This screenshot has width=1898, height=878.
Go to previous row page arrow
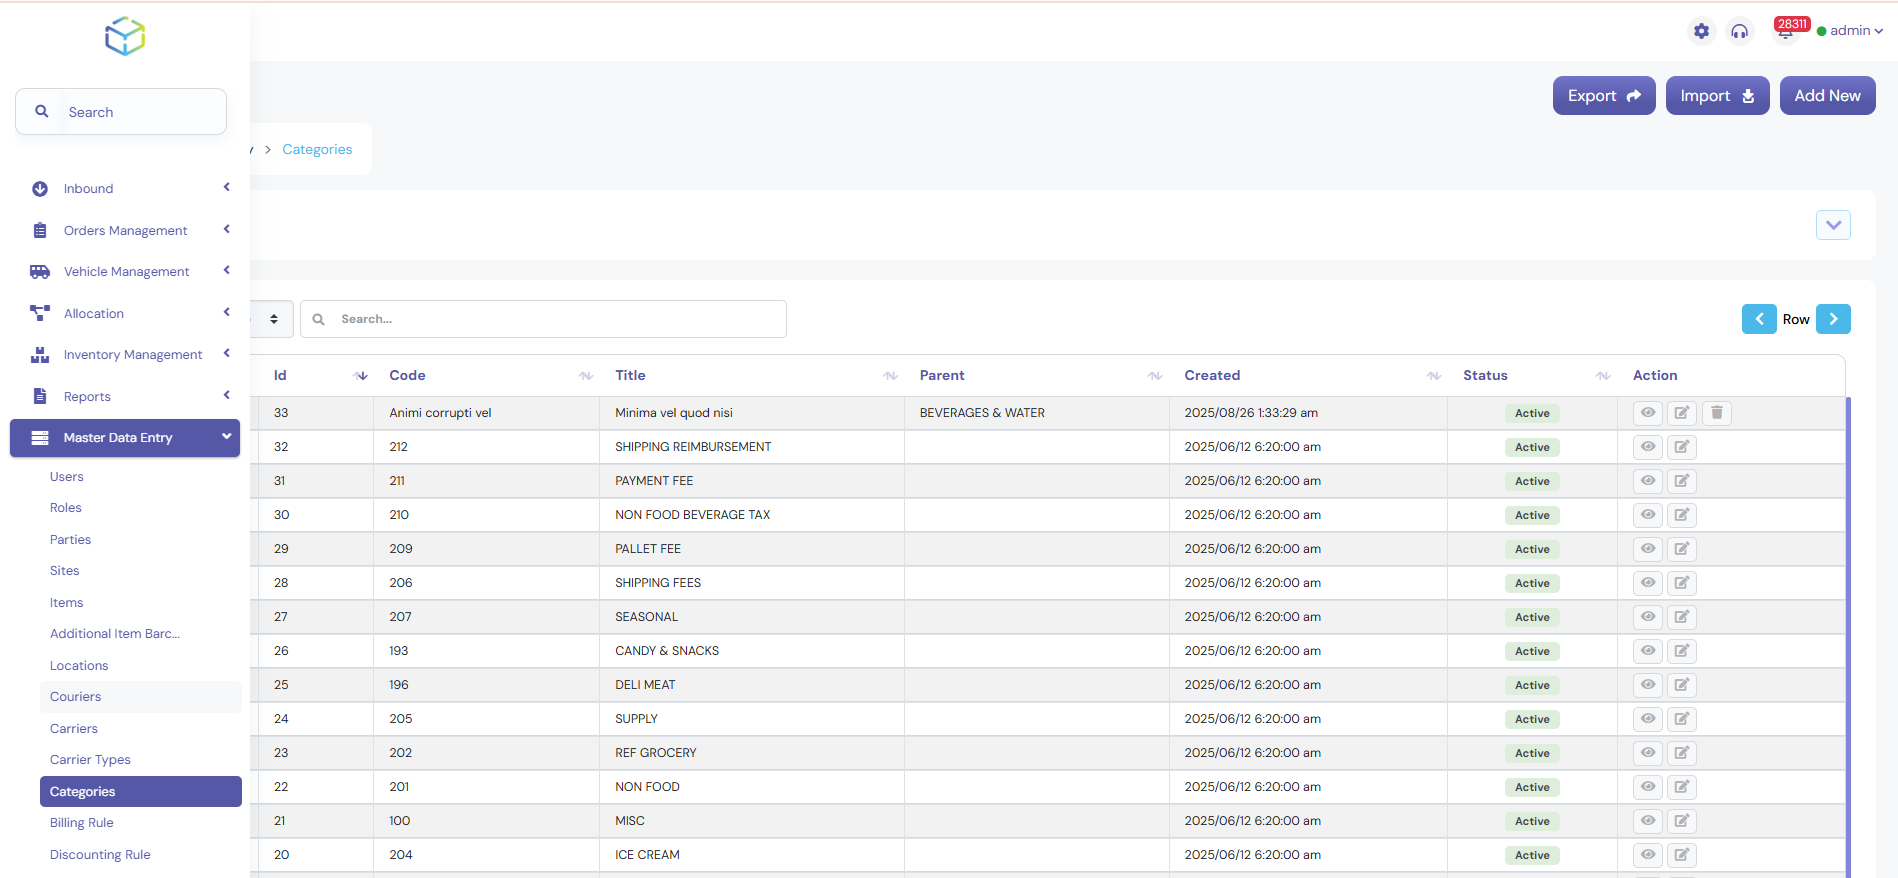[1759, 319]
